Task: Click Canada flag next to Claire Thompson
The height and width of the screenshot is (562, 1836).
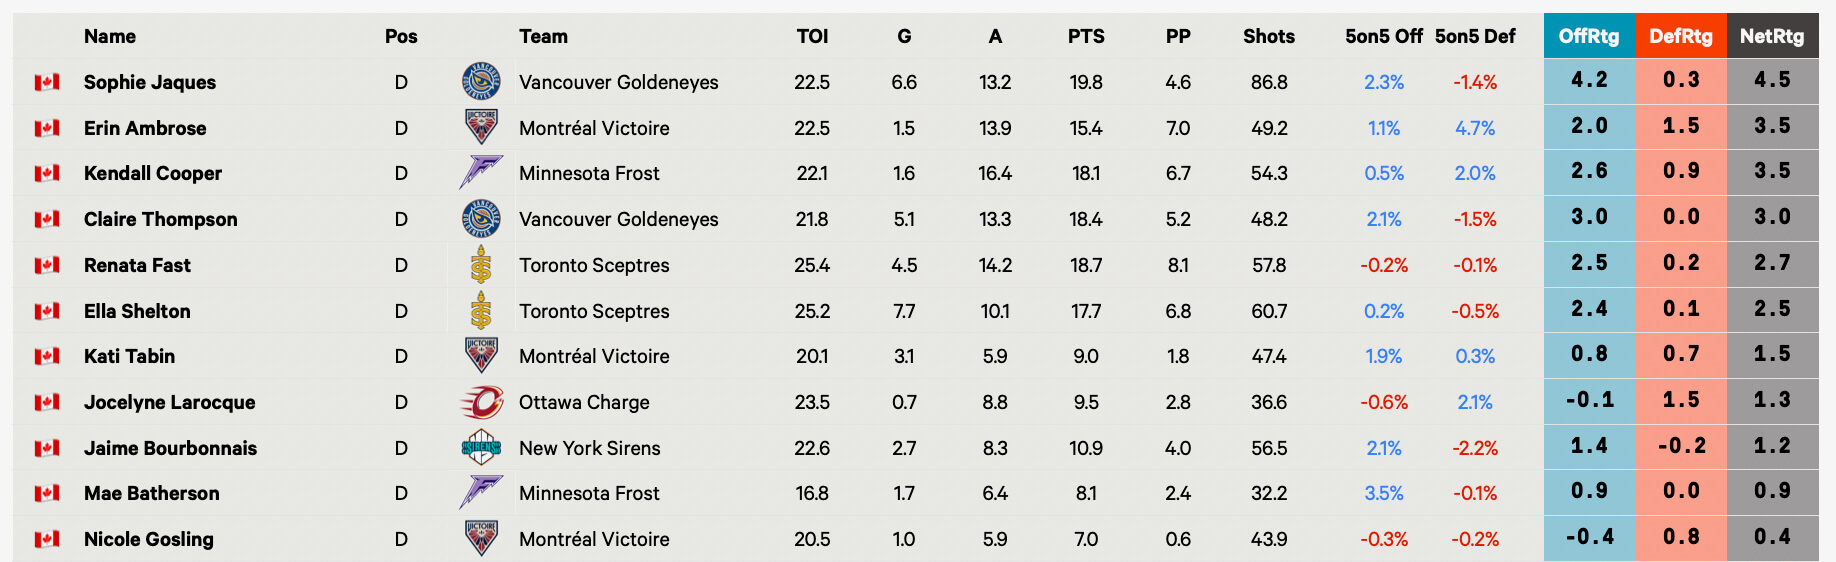Action: (47, 219)
